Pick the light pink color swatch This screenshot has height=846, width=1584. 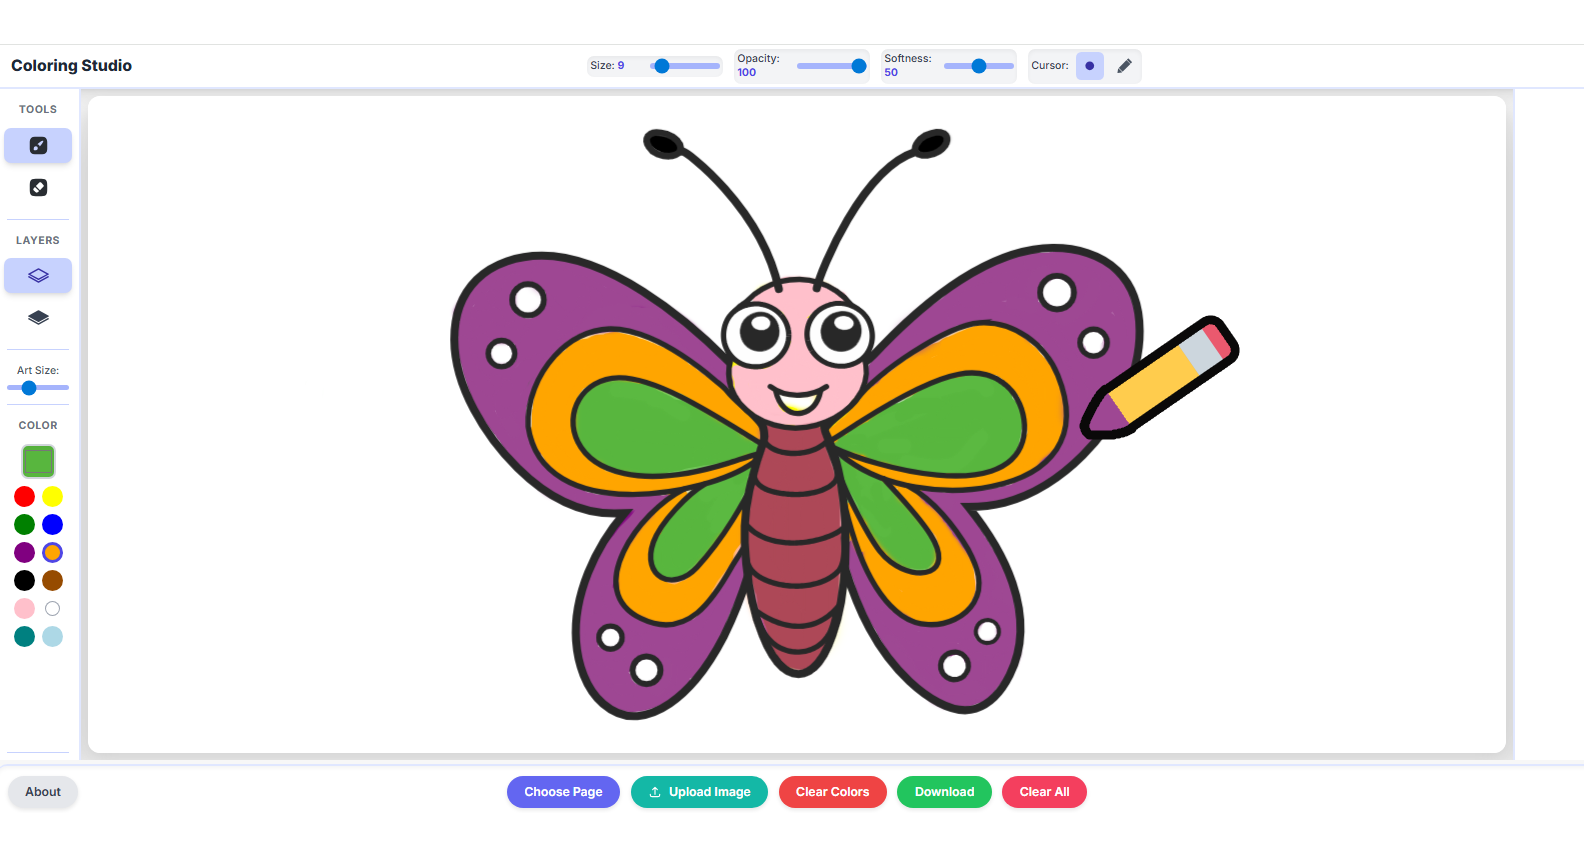click(25, 609)
